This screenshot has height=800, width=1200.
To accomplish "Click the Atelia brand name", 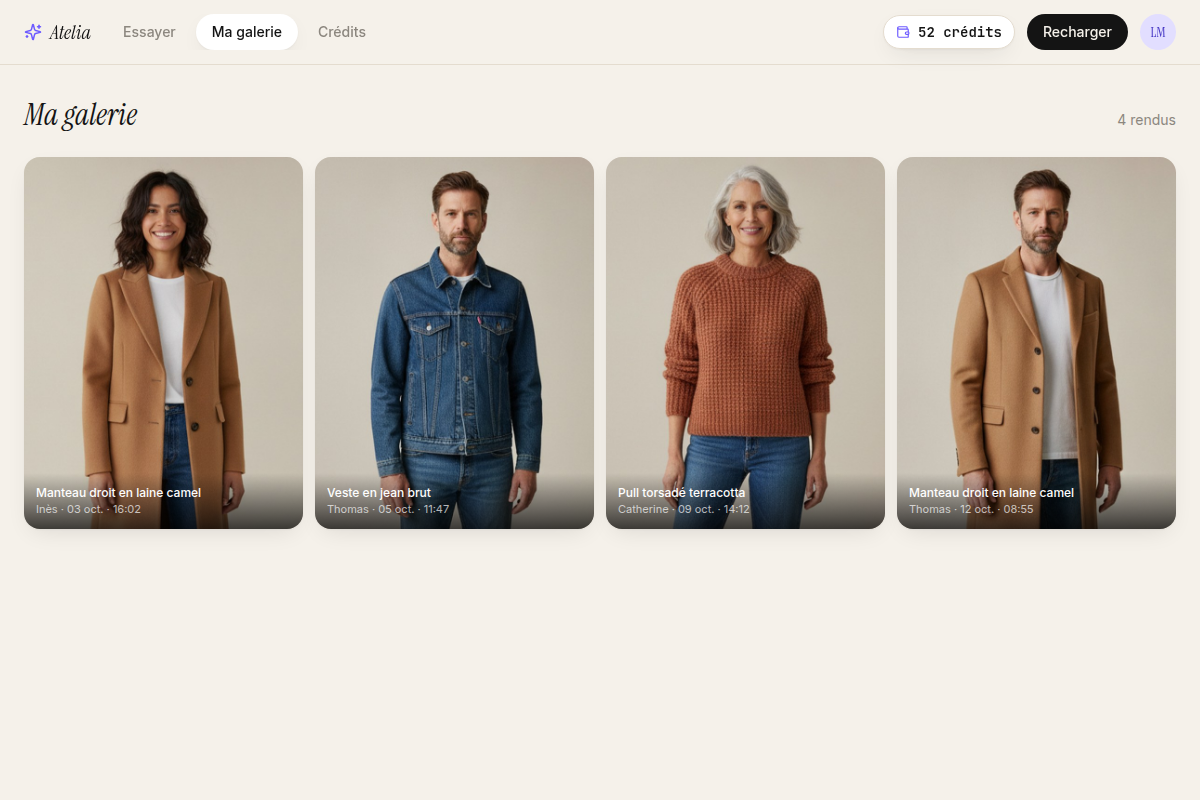I will [70, 32].
